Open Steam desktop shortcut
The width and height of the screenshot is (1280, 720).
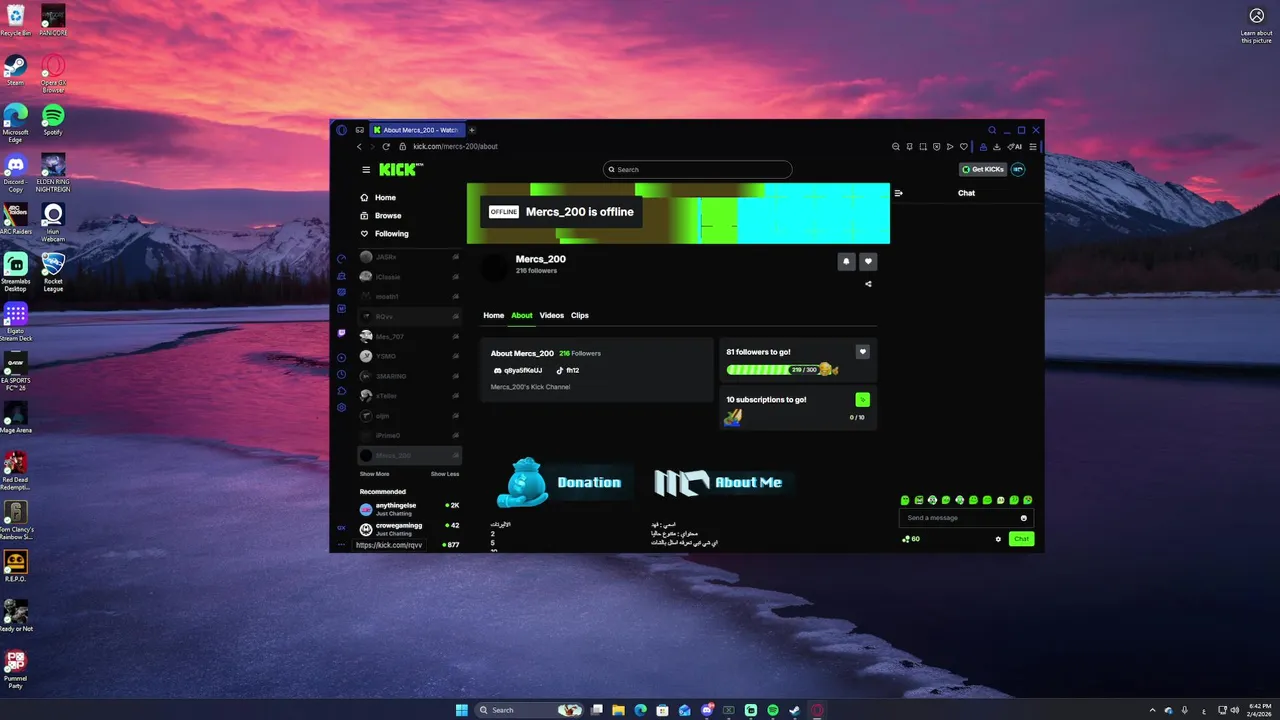coord(15,69)
